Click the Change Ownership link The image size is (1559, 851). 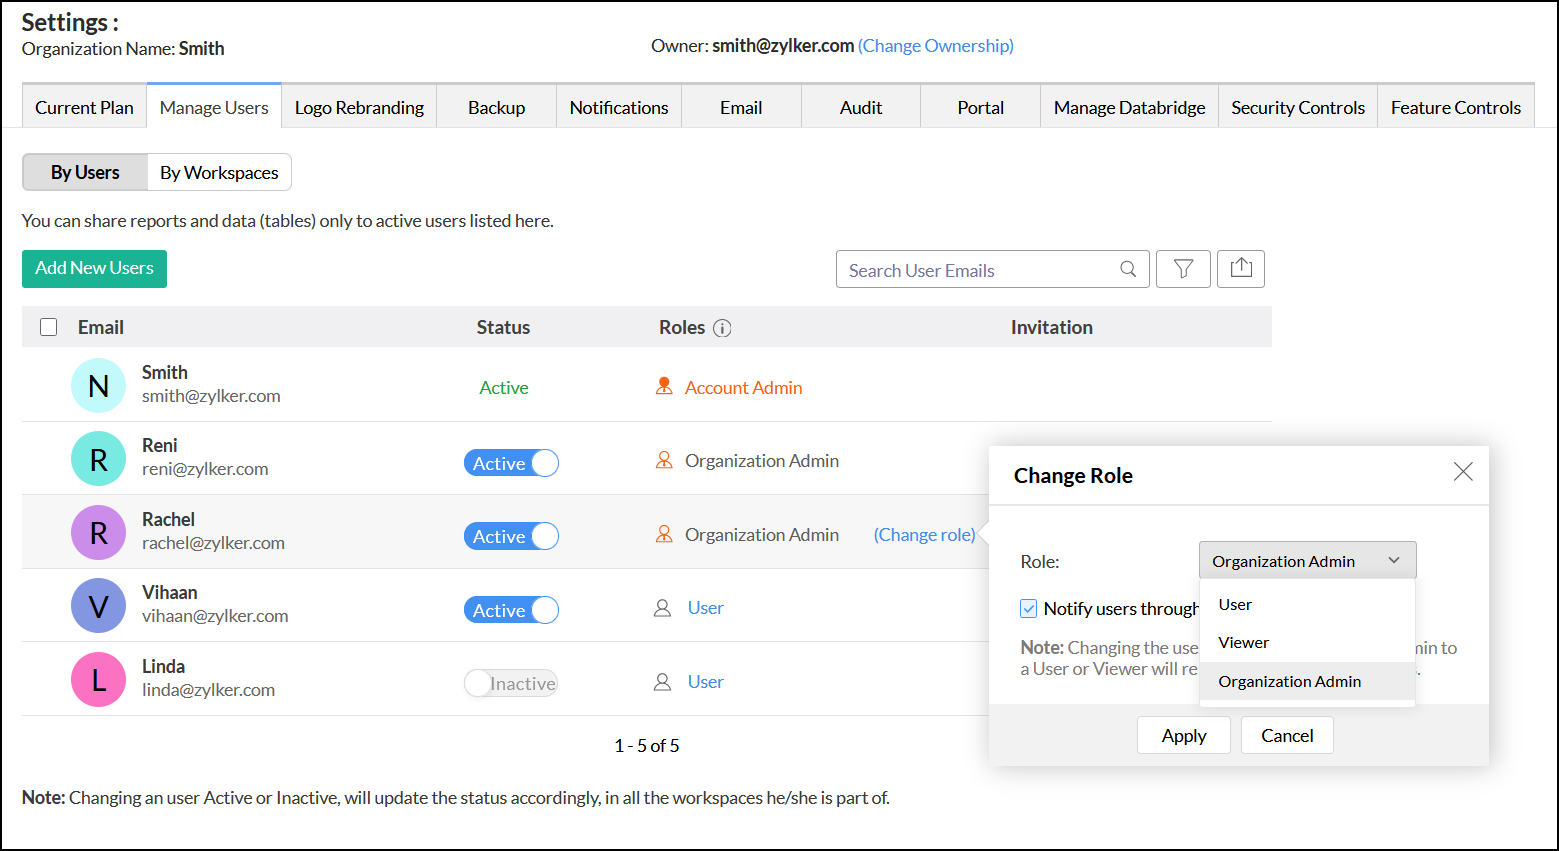tap(935, 46)
